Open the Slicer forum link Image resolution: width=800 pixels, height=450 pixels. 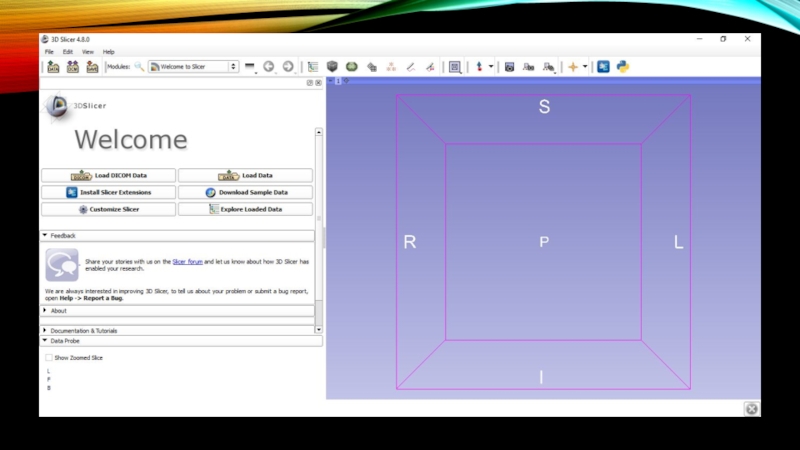pos(187,261)
